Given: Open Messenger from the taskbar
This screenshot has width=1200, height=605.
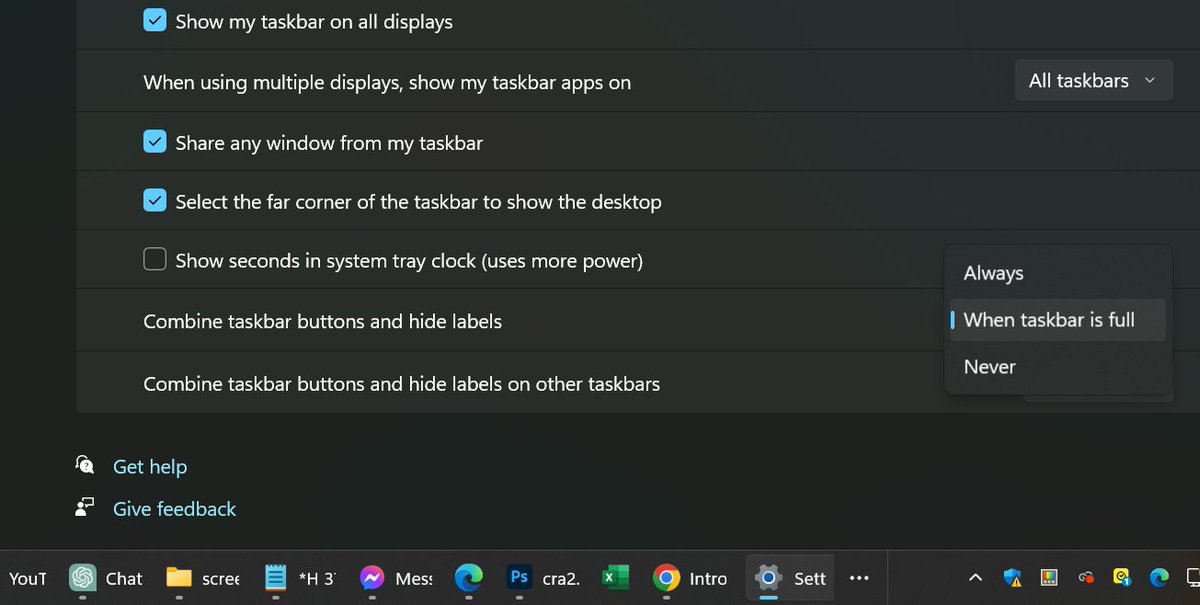Looking at the screenshot, I should 371,578.
